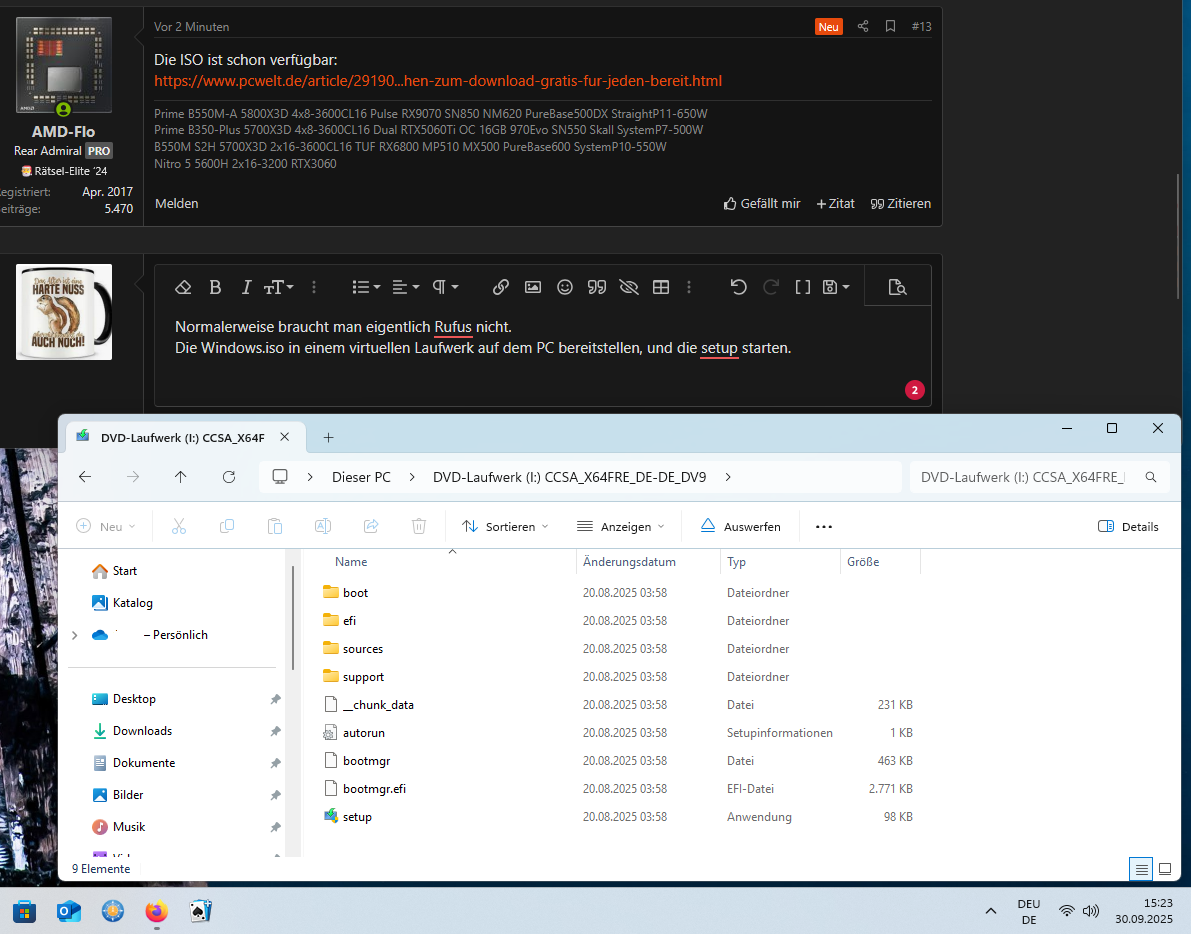Insert a quote block via editor icon
This screenshot has height=934, width=1191.
click(597, 287)
